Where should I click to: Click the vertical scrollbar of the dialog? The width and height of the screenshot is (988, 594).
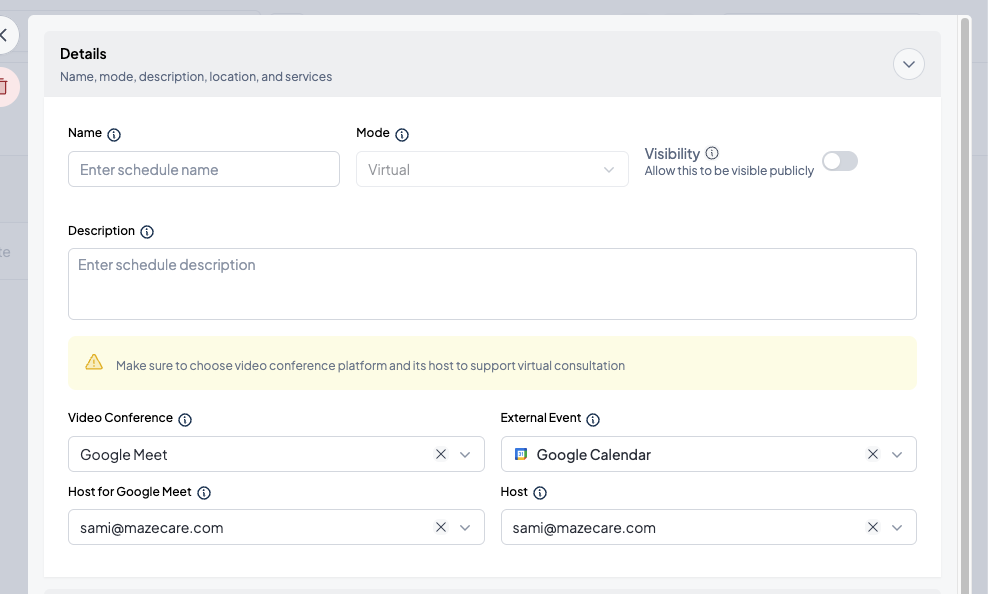pyautogui.click(x=965, y=306)
